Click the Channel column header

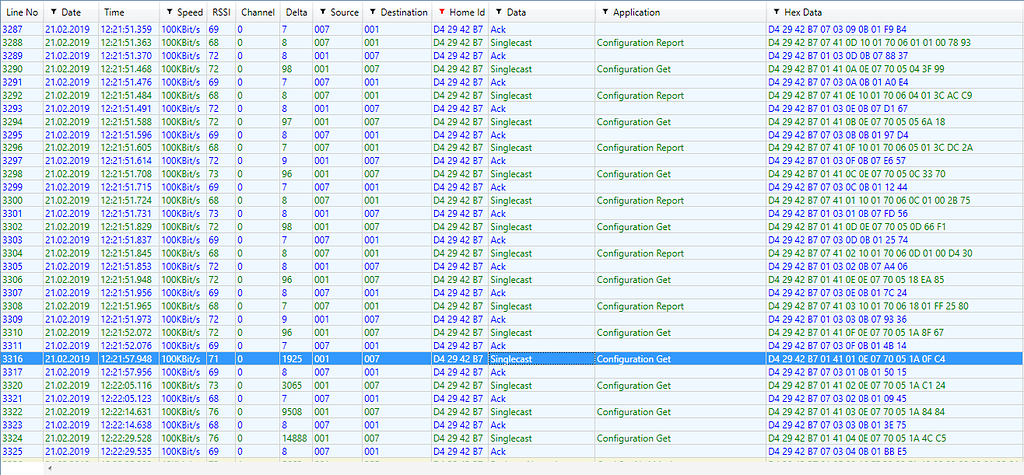(x=257, y=12)
